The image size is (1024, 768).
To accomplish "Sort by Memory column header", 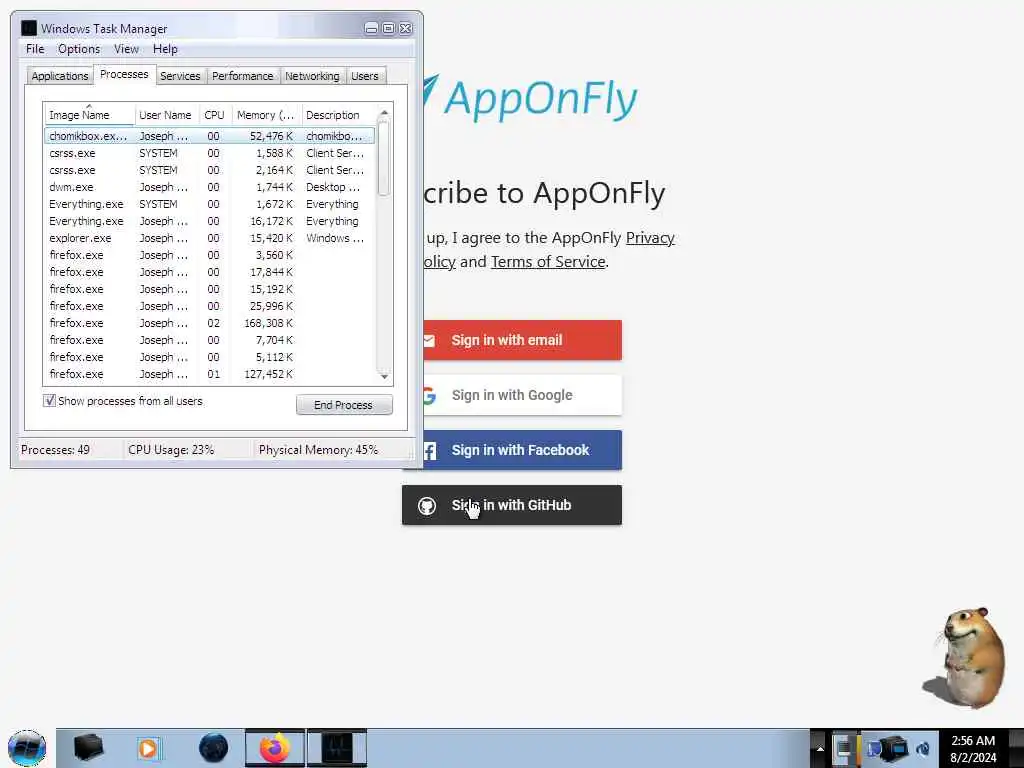I will tap(266, 115).
